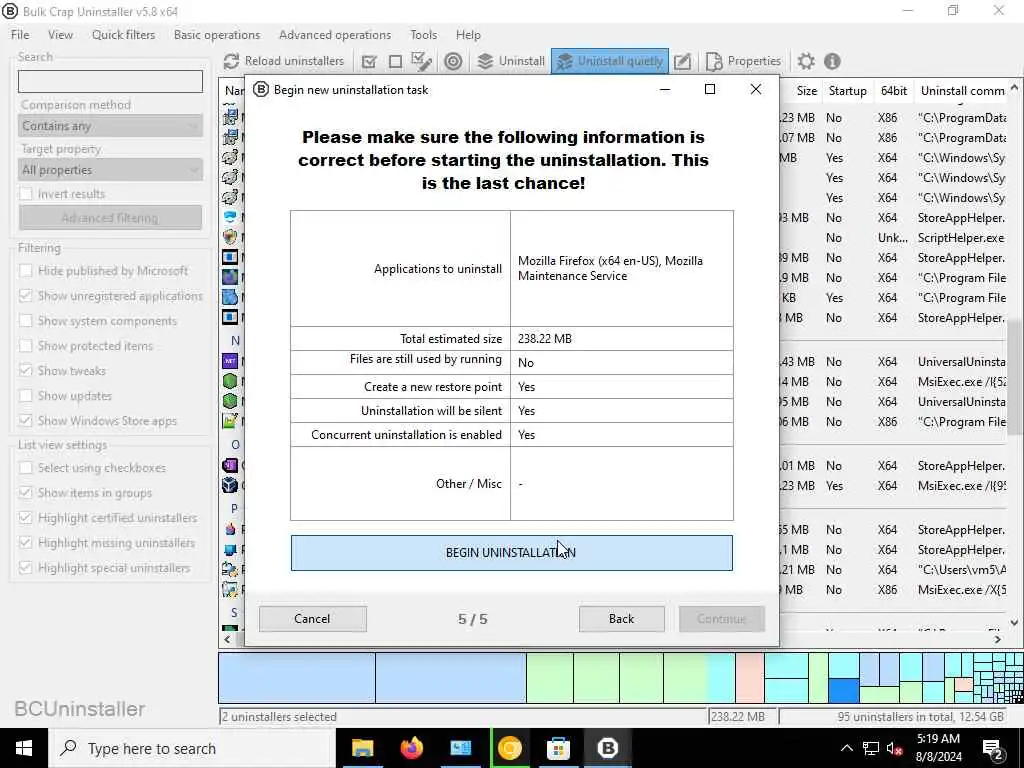This screenshot has width=1024, height=768.
Task: Open the Windows Start menu
Action: coord(24,748)
